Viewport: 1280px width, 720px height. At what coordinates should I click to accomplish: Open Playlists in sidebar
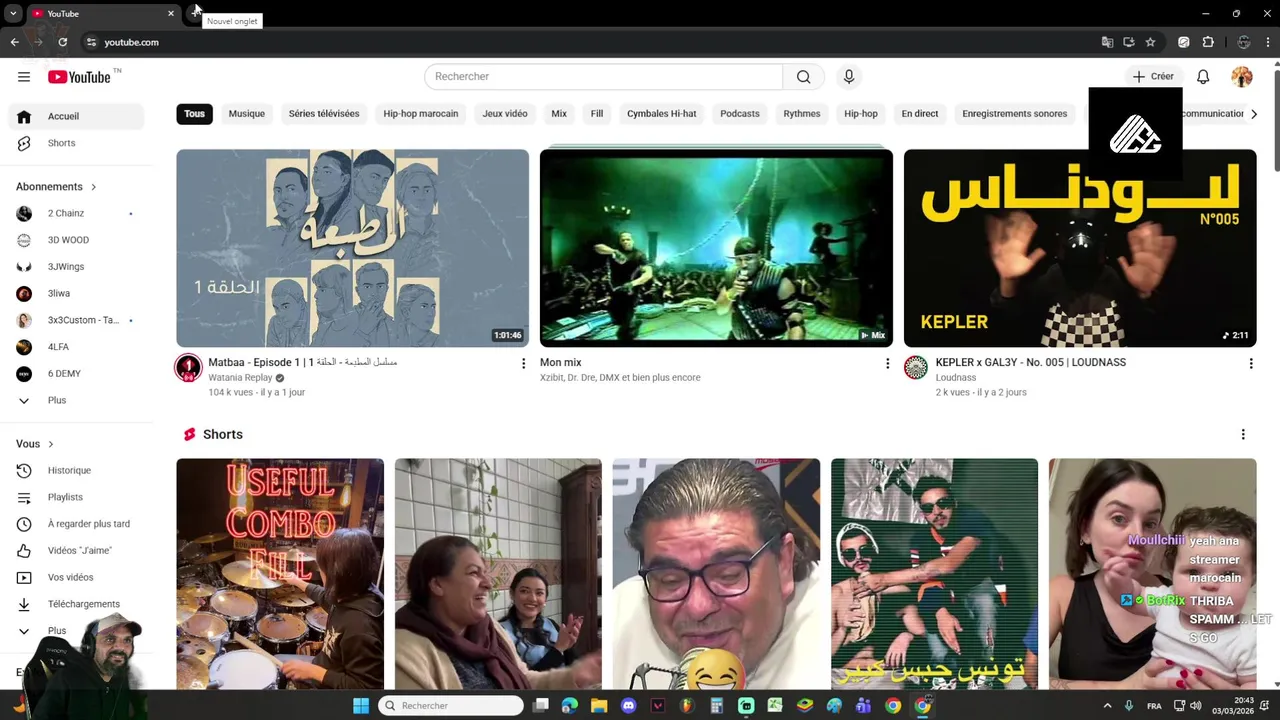pos(77,497)
